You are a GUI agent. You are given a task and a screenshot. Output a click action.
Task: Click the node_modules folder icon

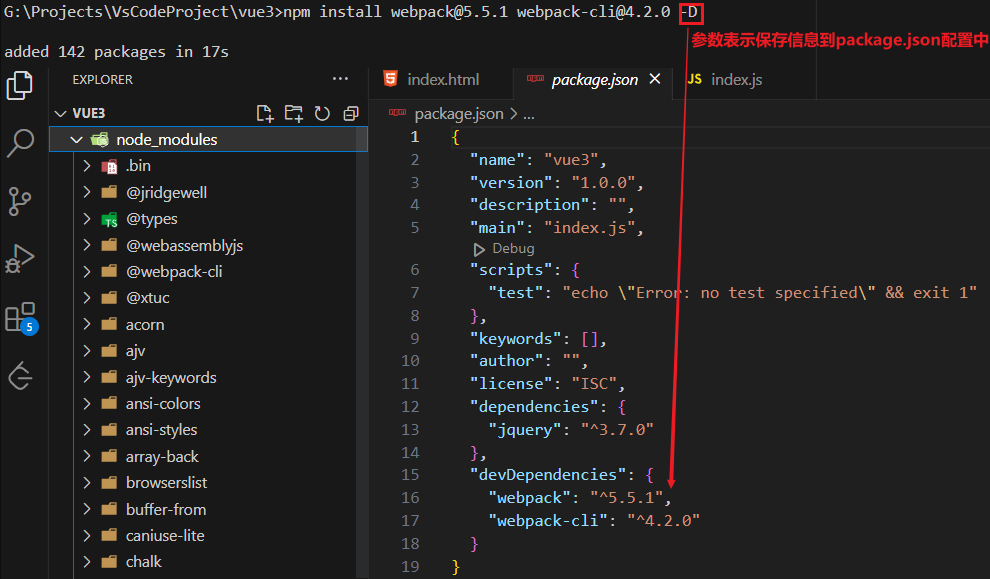point(100,140)
